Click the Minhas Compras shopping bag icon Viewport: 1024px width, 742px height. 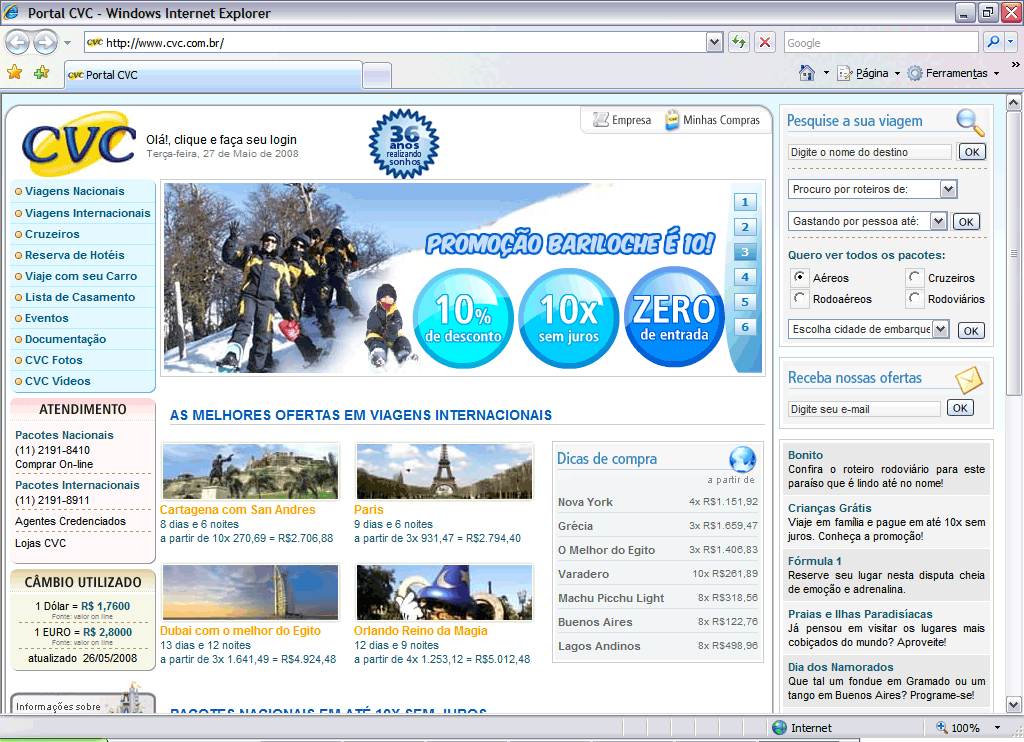pos(672,120)
